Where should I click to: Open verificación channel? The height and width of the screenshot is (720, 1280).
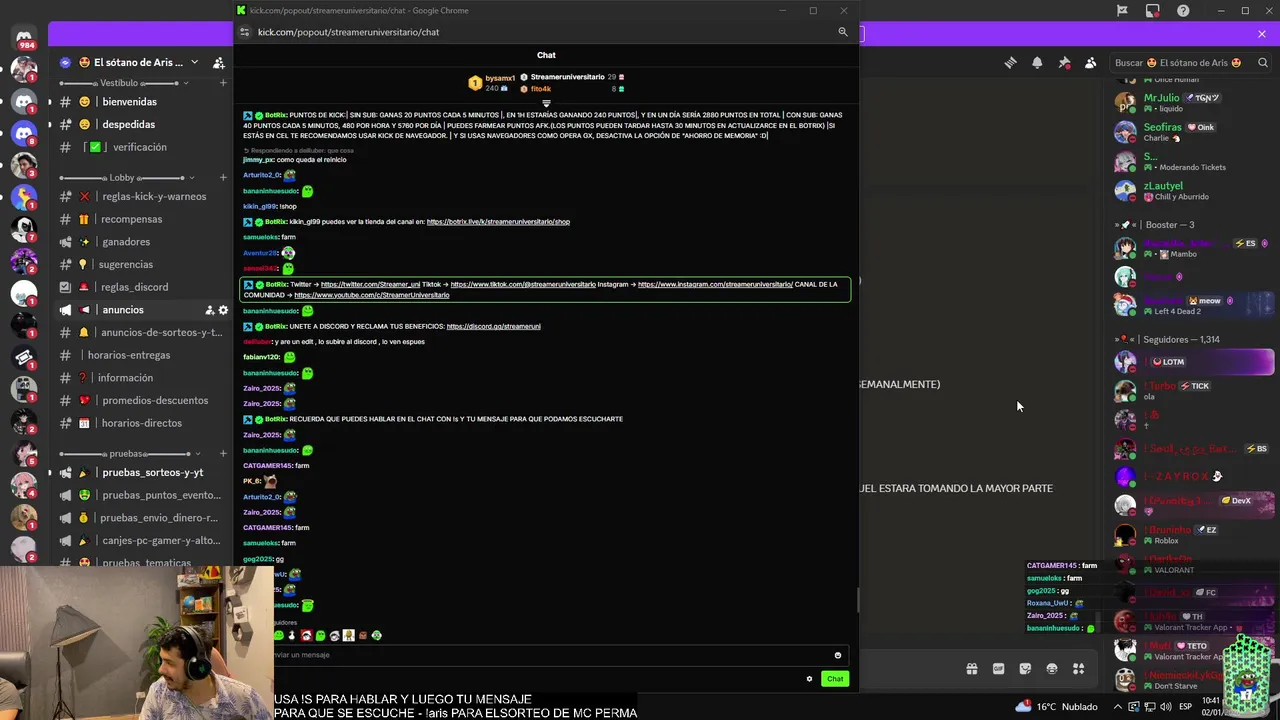[x=140, y=147]
